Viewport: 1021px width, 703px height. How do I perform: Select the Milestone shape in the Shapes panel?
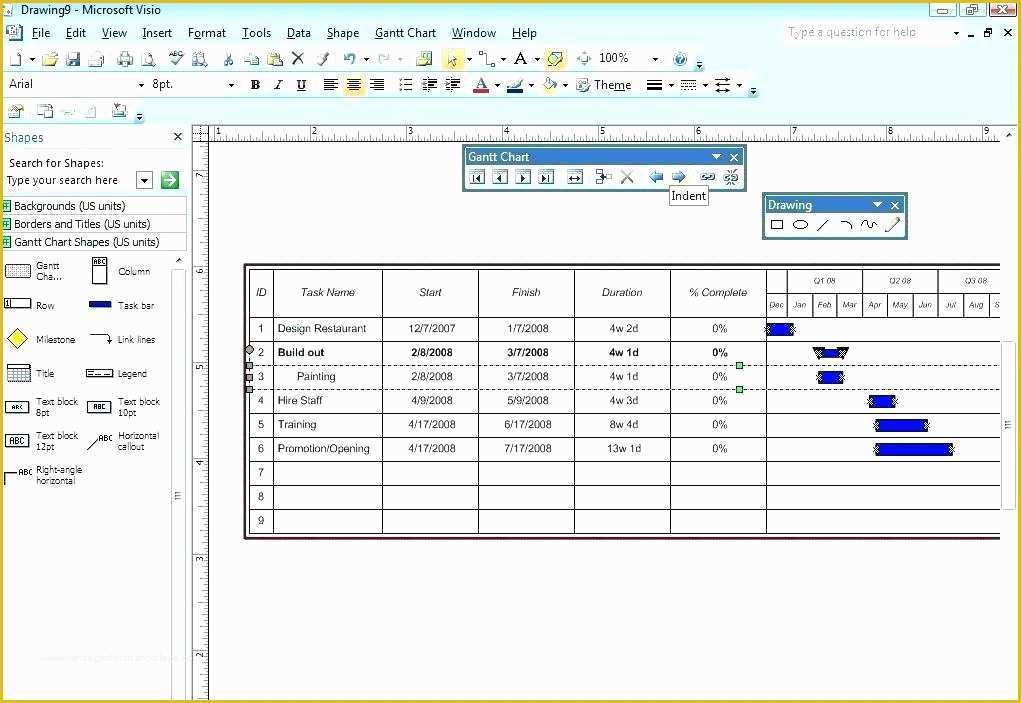click(17, 338)
